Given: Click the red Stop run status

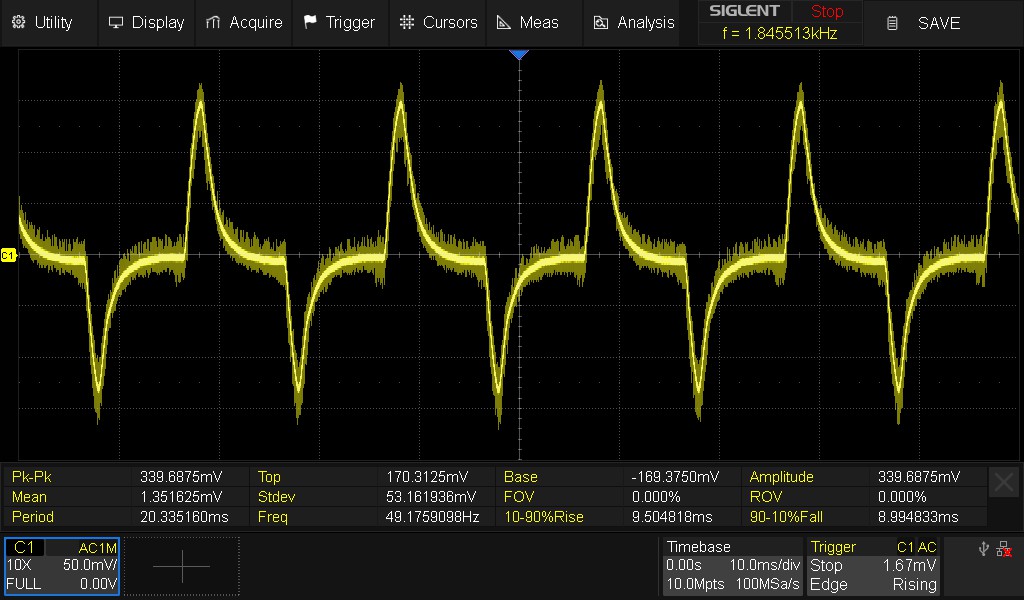Looking at the screenshot, I should coord(827,11).
